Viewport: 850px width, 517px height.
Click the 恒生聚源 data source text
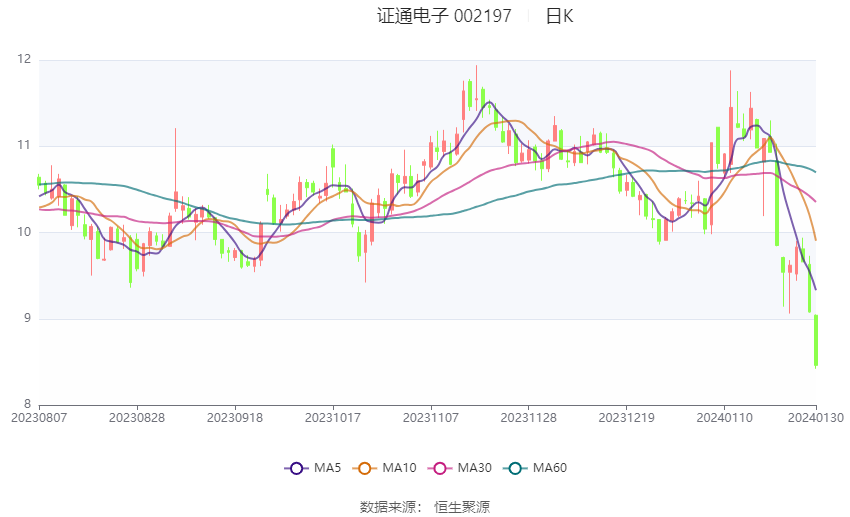pyautogui.click(x=462, y=507)
